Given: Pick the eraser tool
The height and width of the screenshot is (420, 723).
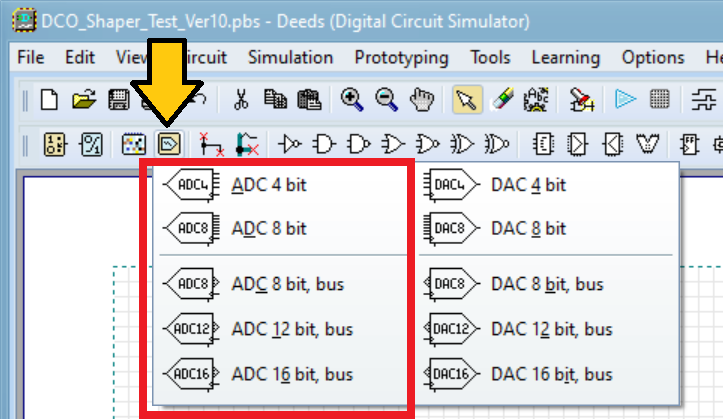Looking at the screenshot, I should pyautogui.click(x=502, y=100).
